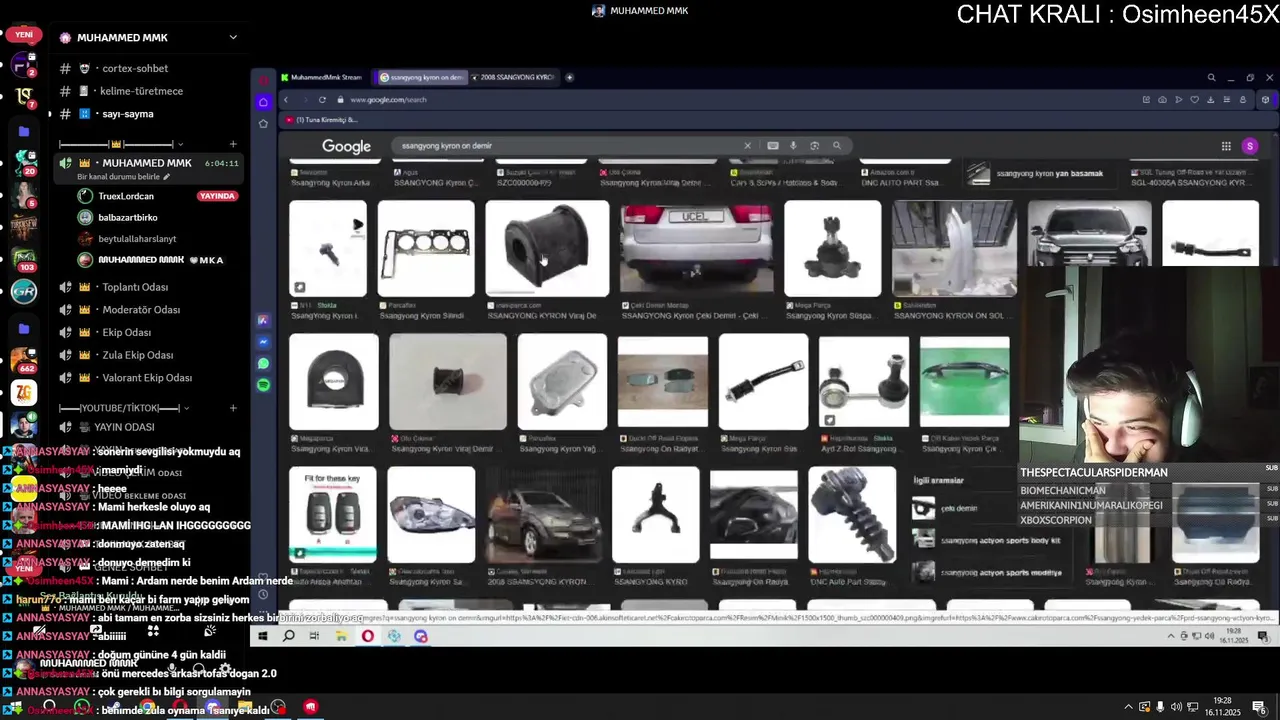Open the head gasket image result
1280x720 pixels.
[426, 248]
